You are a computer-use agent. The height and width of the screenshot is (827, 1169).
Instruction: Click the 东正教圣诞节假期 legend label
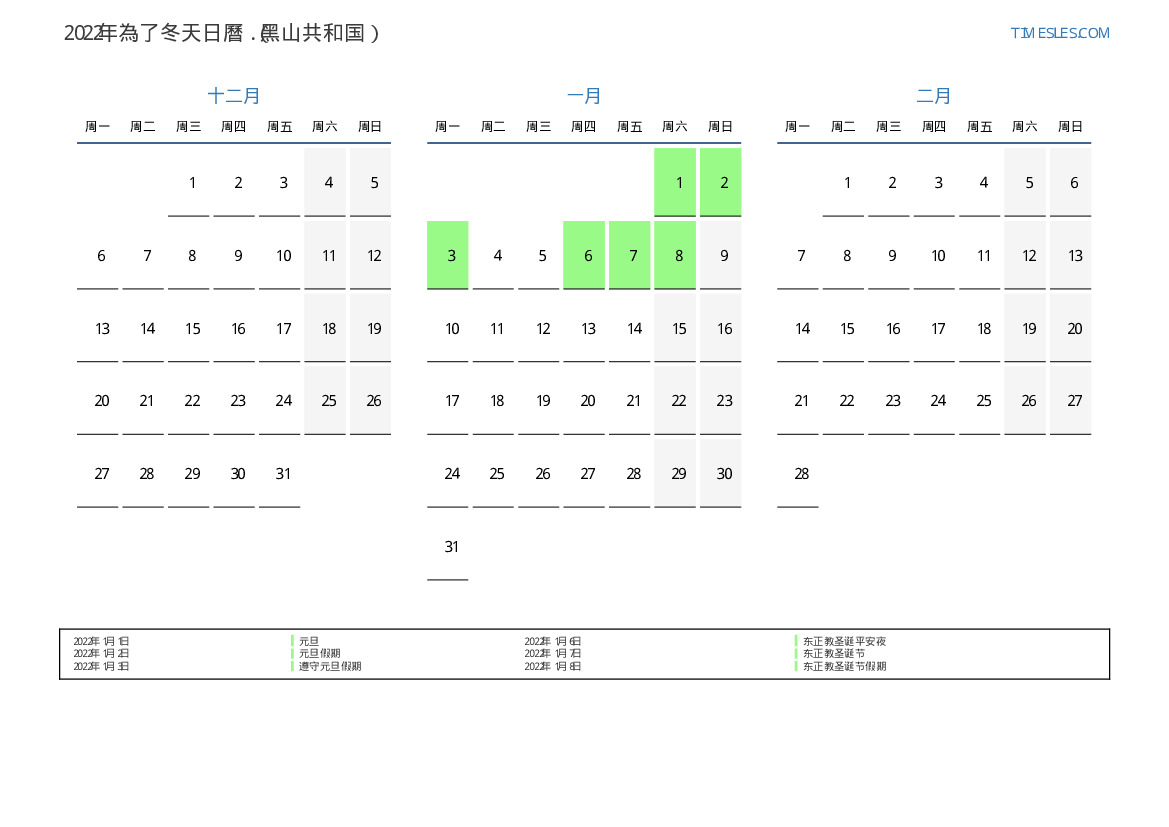844,666
